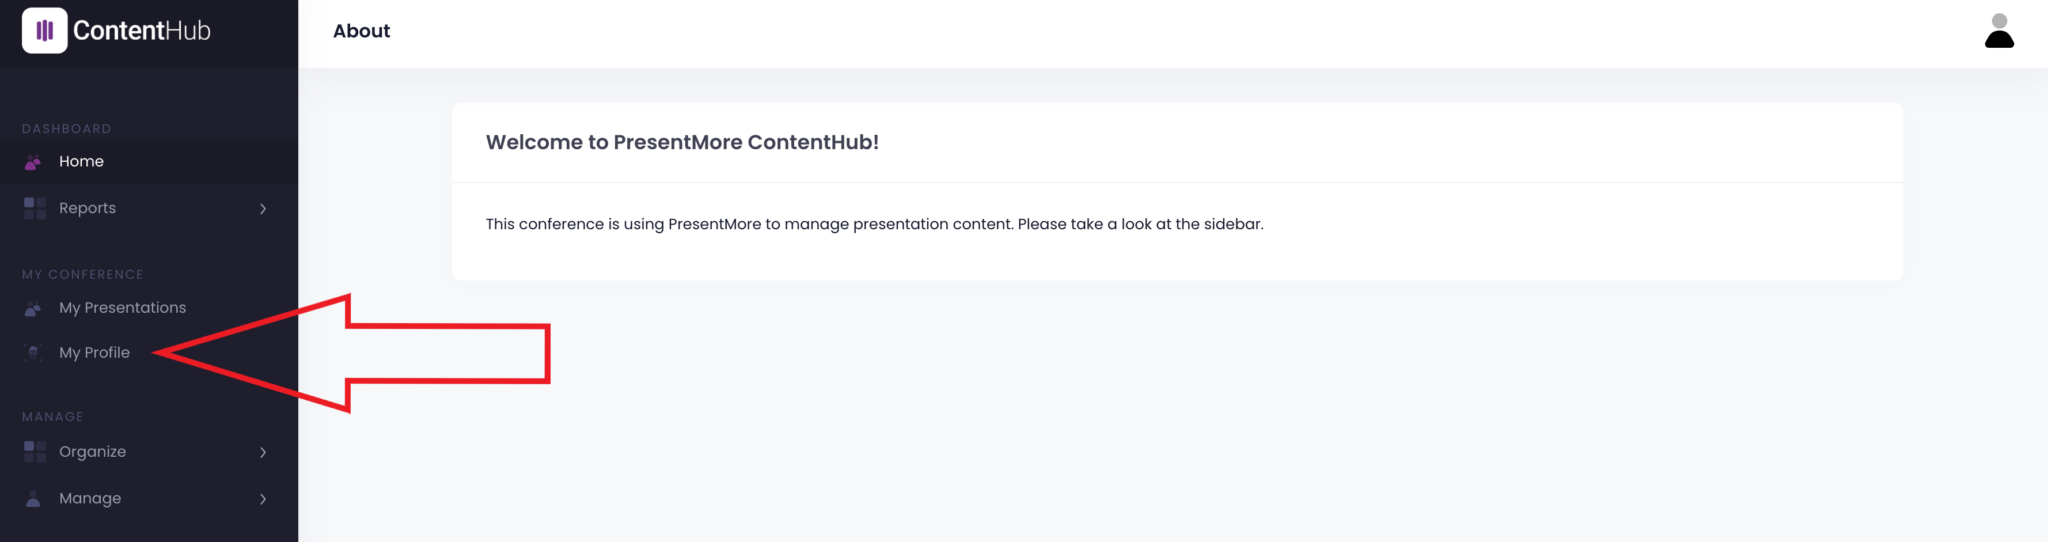Screen dimensions: 2048x542
Task: Expand the Reports submenu chevron
Action: [263, 209]
